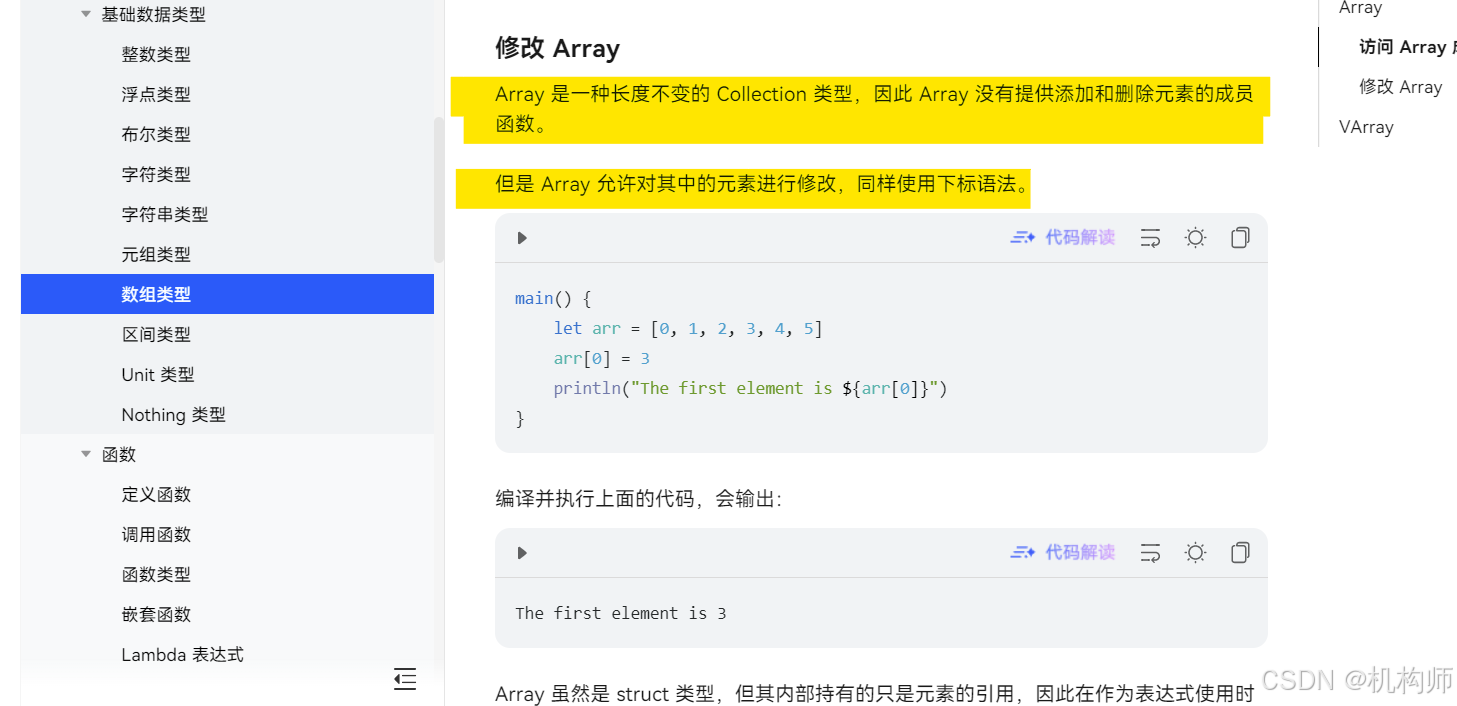
Task: Enable word wrap in the first code block
Action: pos(1150,237)
